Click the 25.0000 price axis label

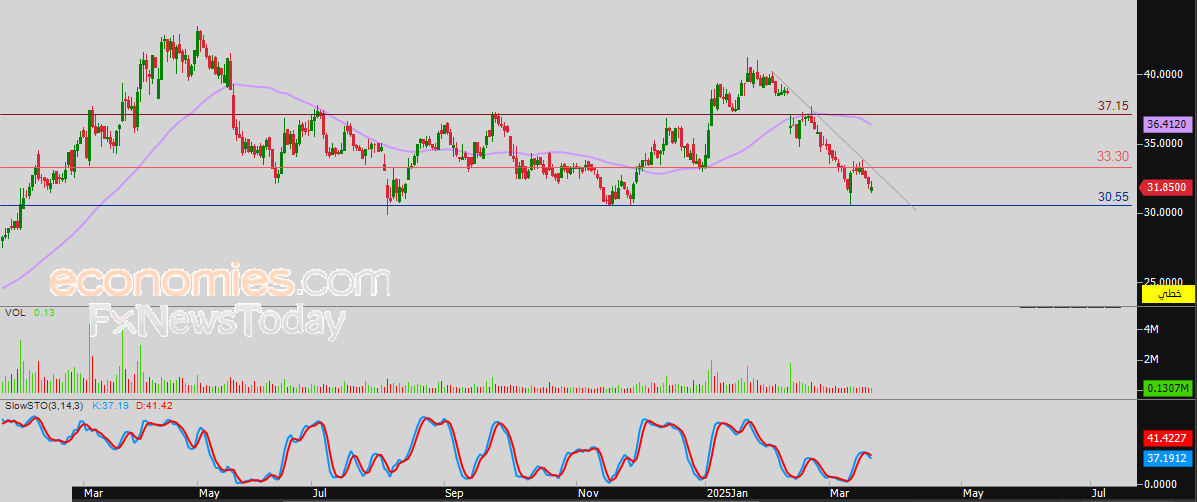click(x=1163, y=281)
